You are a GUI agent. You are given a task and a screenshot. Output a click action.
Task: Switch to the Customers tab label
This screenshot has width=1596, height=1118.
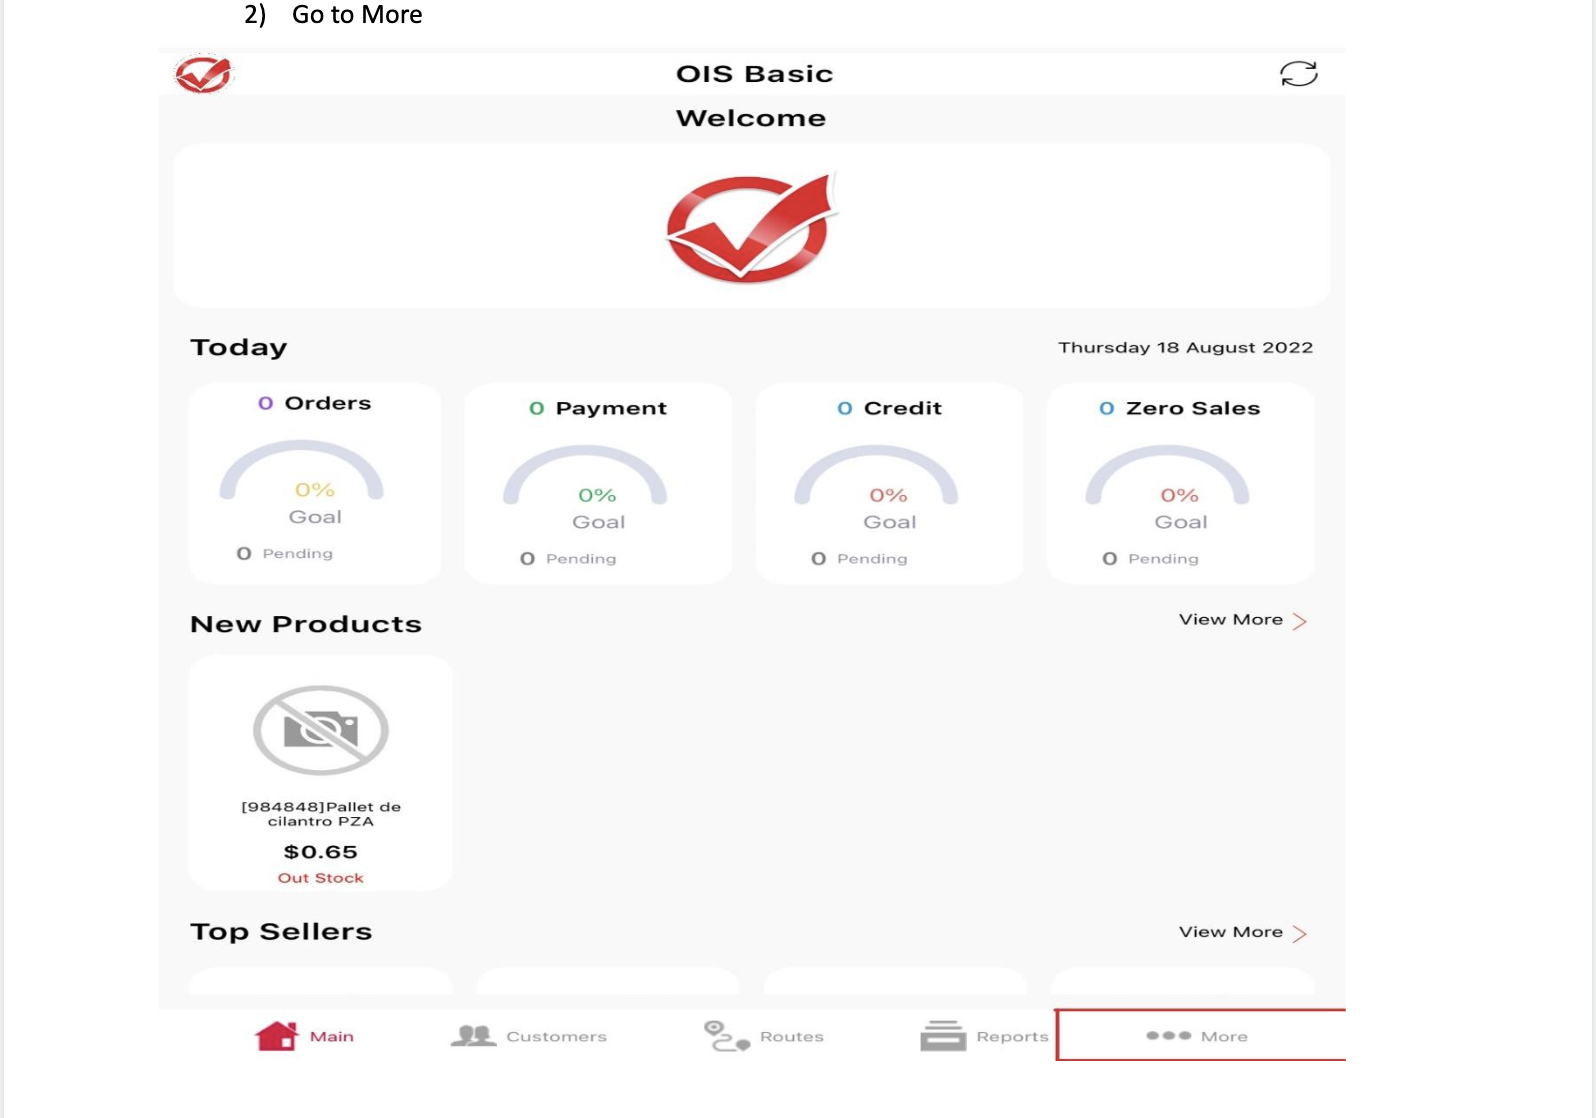point(556,1037)
